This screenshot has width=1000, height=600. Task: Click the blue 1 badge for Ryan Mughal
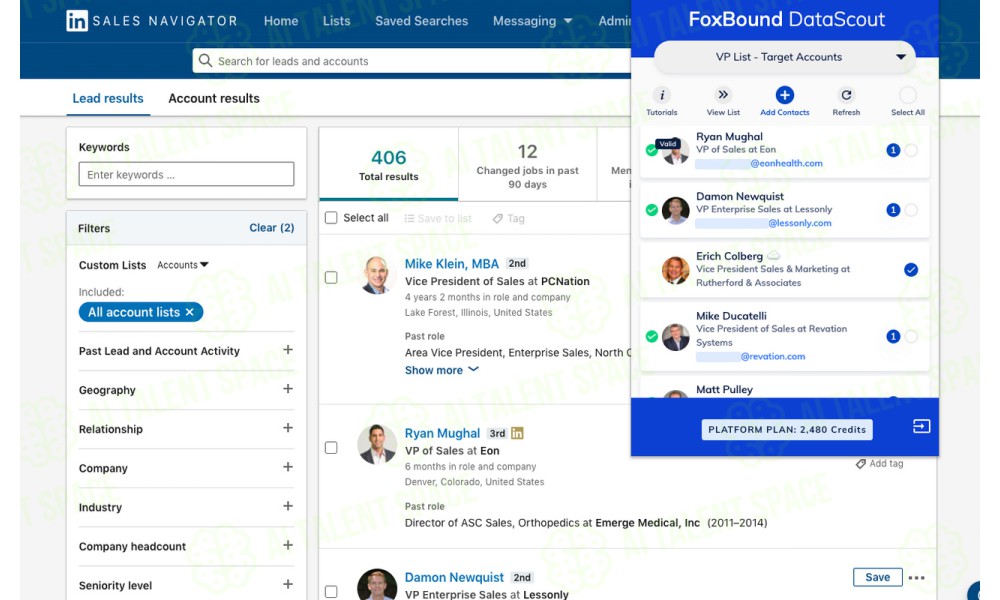coord(893,150)
